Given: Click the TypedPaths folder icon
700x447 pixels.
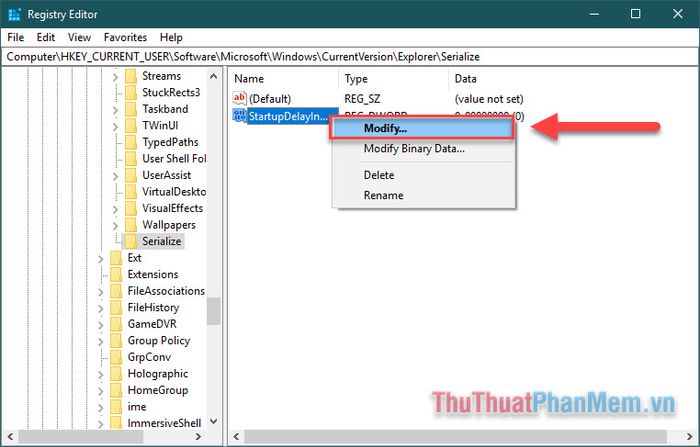Looking at the screenshot, I should [131, 142].
